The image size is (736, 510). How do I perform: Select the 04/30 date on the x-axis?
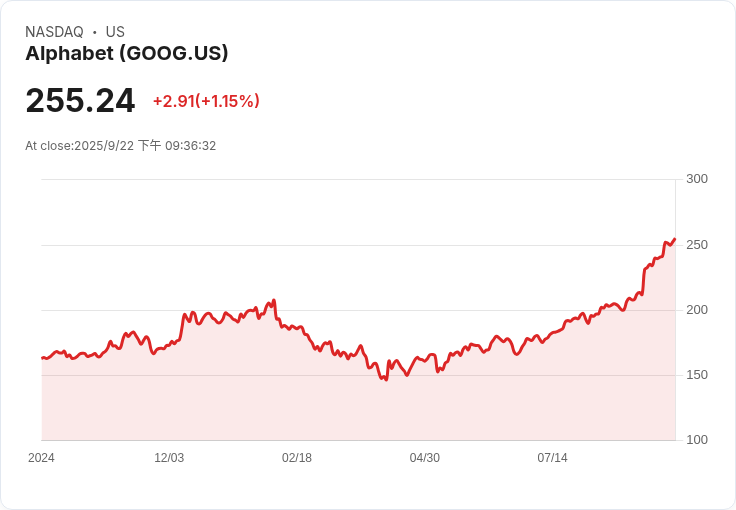tap(425, 458)
